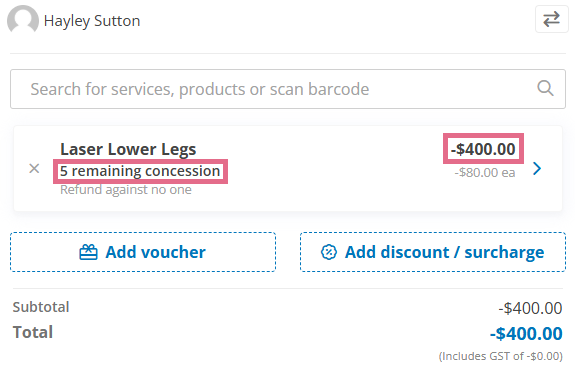This screenshot has height=368, width=575.
Task: Click the grey subtotal -$400.00 amount
Action: (530, 308)
